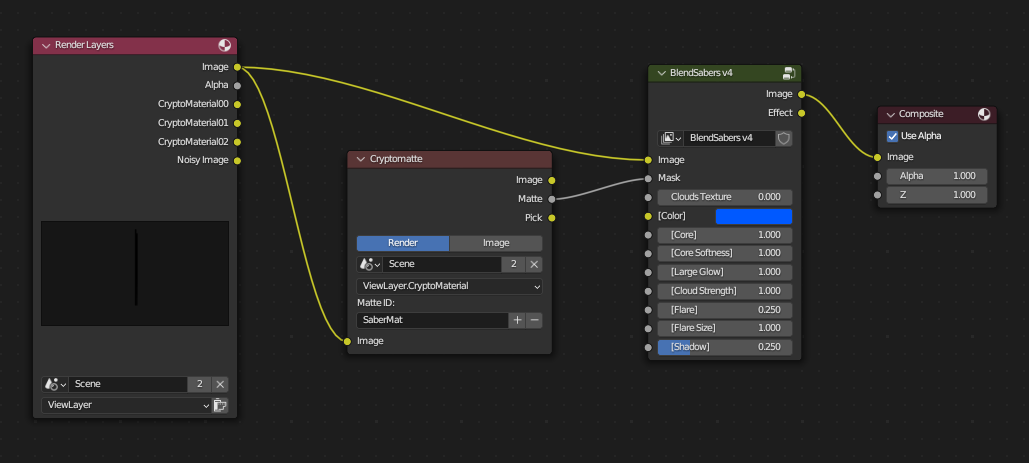Click the scene browse icon in Cryptomatte node
This screenshot has height=463, width=1029.
pos(369,264)
